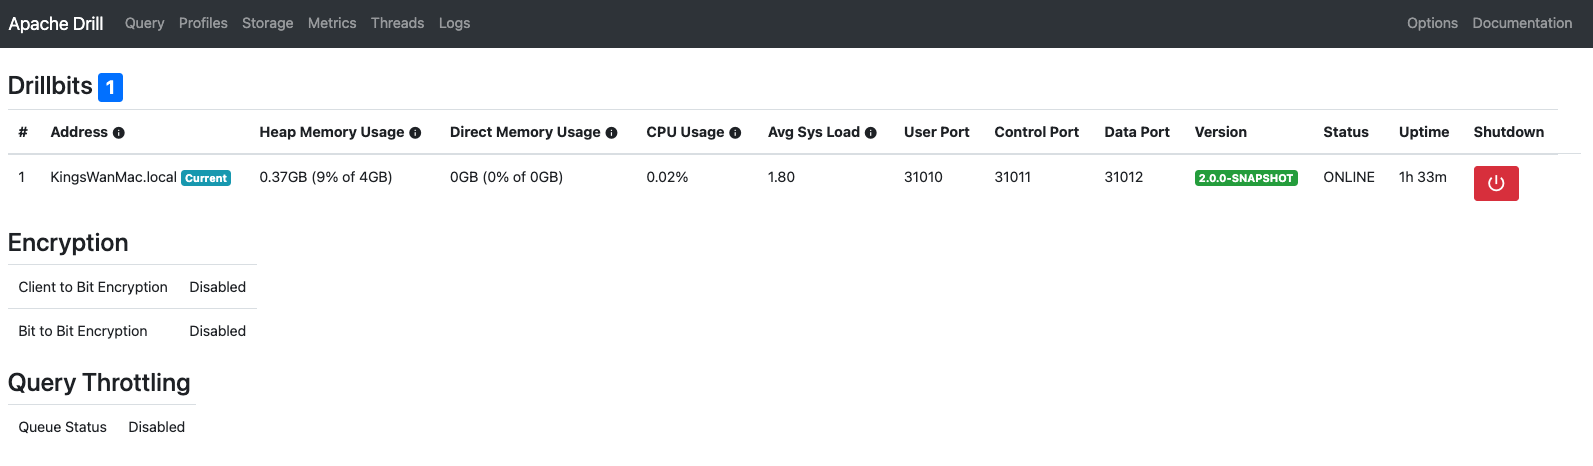Click the Avg Sys Load info icon

pyautogui.click(x=871, y=133)
